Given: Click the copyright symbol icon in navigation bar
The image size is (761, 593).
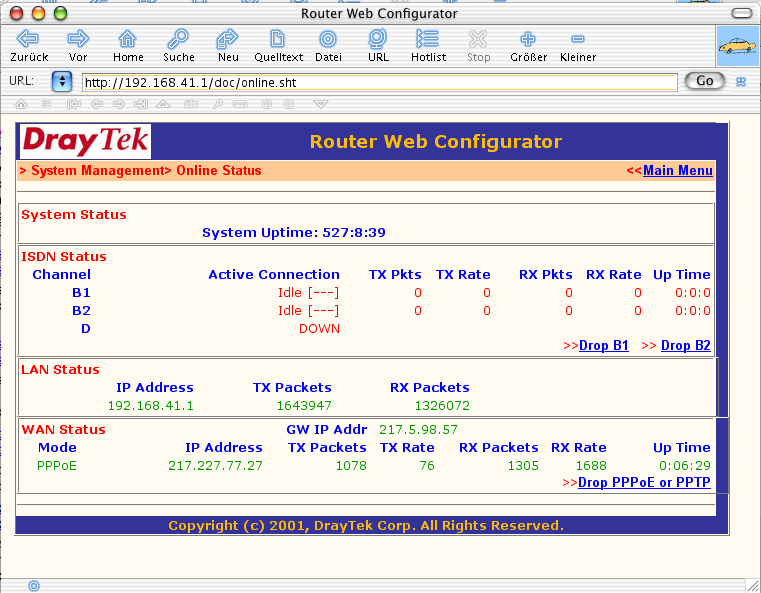Looking at the screenshot, I should (x=266, y=103).
